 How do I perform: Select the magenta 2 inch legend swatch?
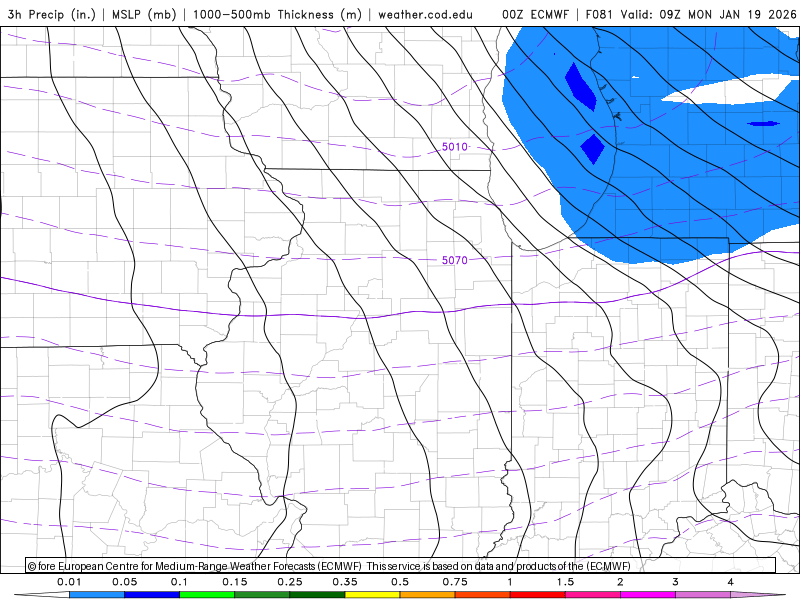point(648,595)
